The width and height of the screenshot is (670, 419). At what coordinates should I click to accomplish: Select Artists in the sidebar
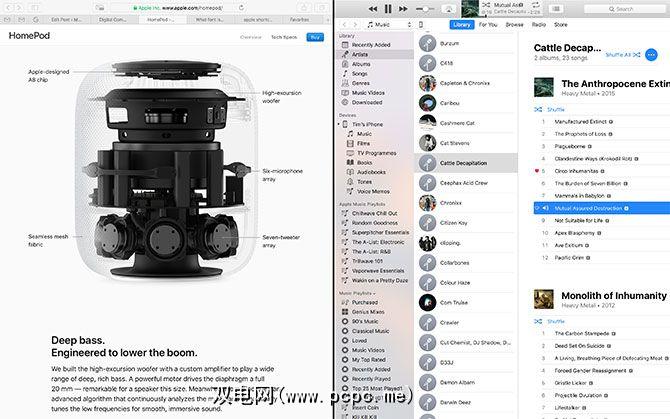pos(376,54)
